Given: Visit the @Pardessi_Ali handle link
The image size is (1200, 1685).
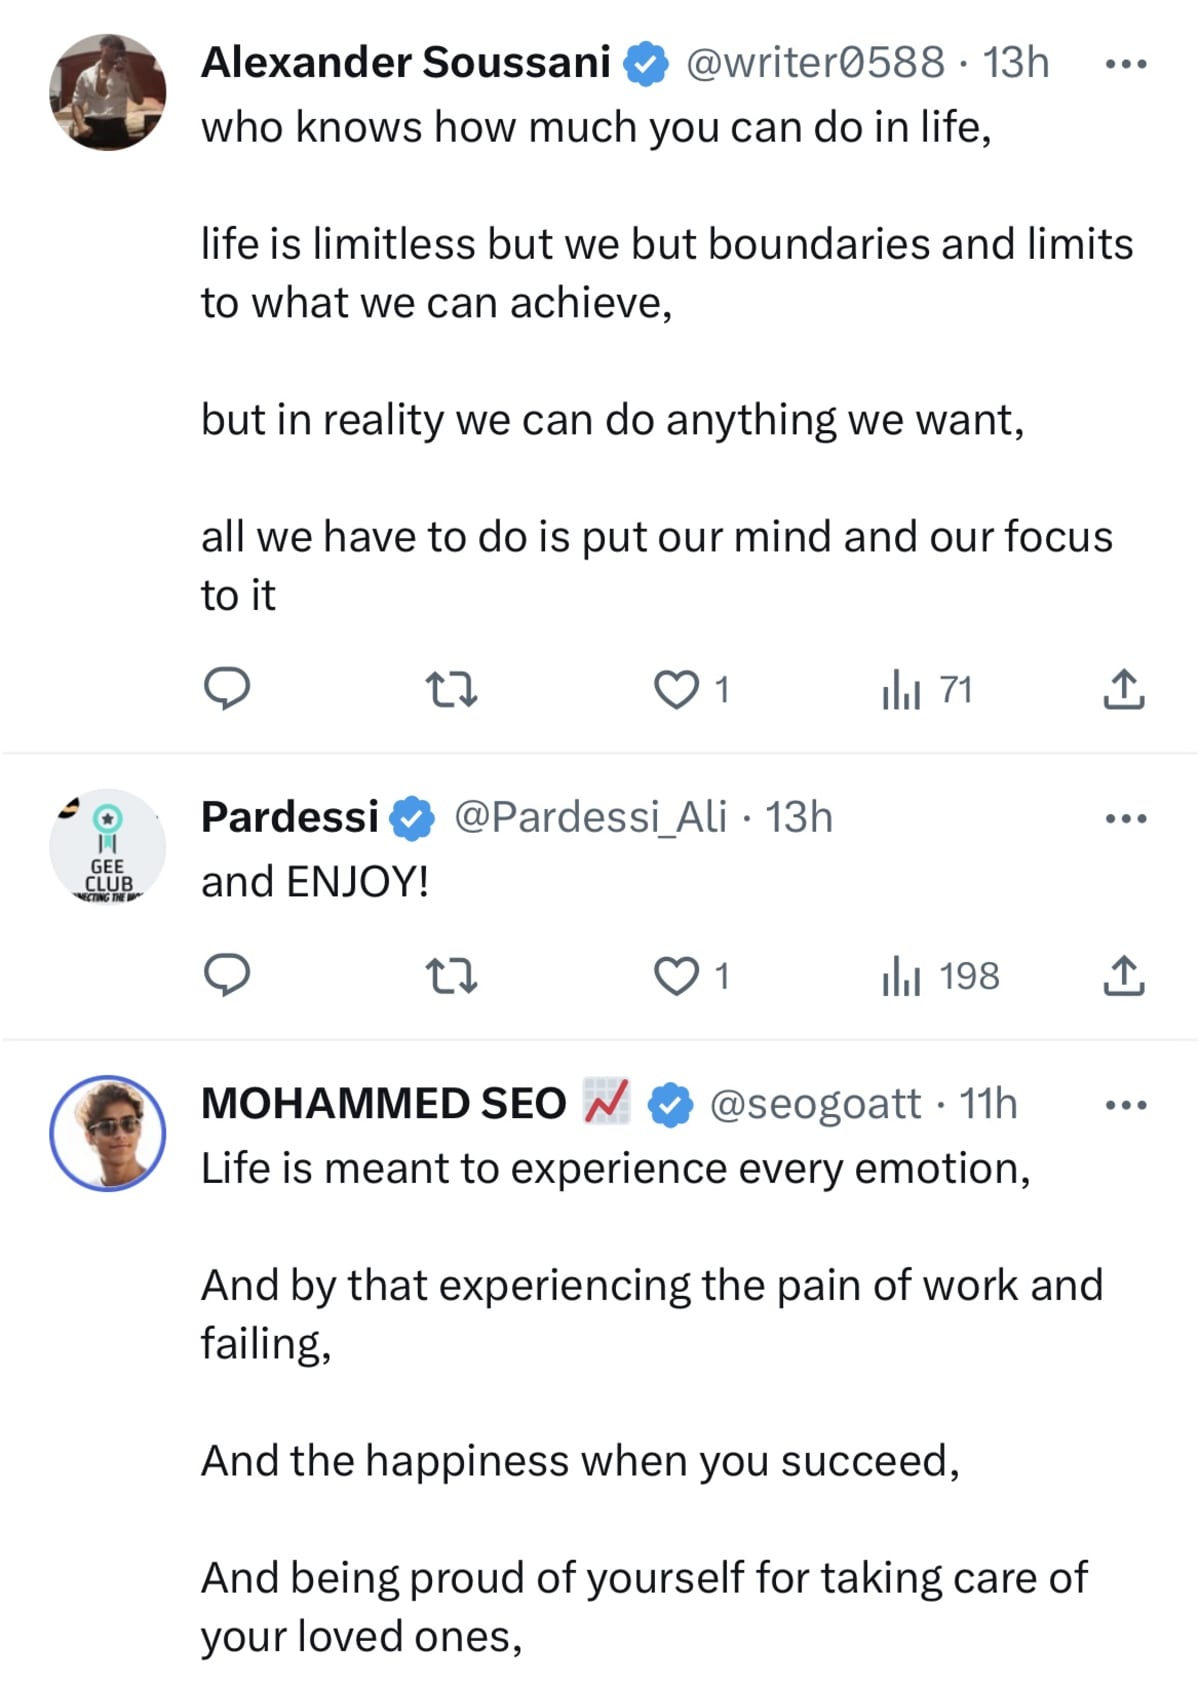Looking at the screenshot, I should (590, 817).
